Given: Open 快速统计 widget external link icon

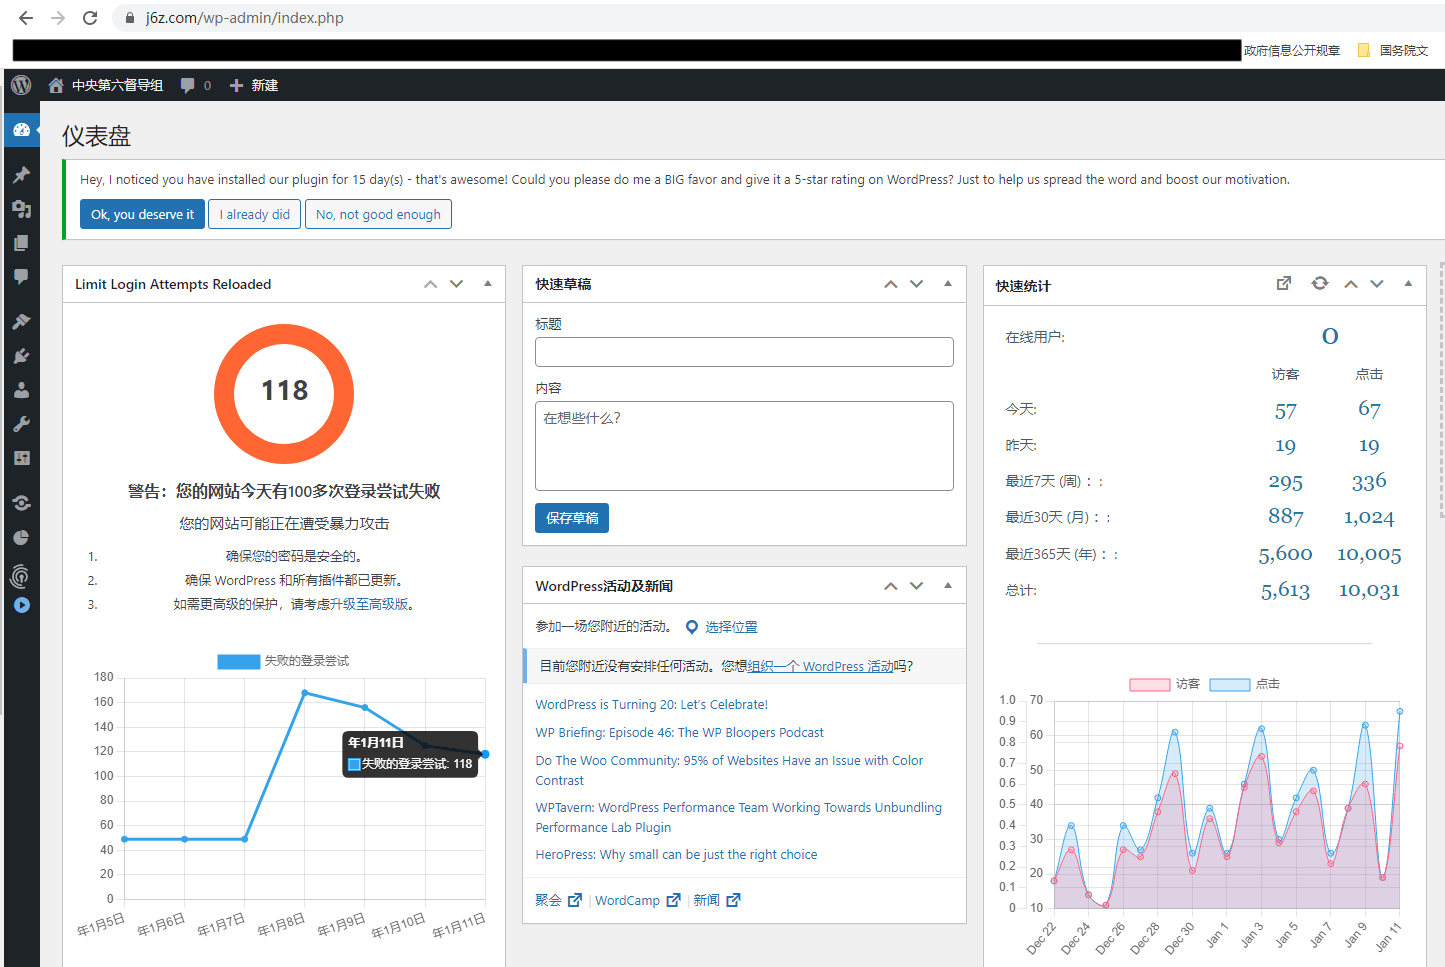Looking at the screenshot, I should [x=1284, y=284].
